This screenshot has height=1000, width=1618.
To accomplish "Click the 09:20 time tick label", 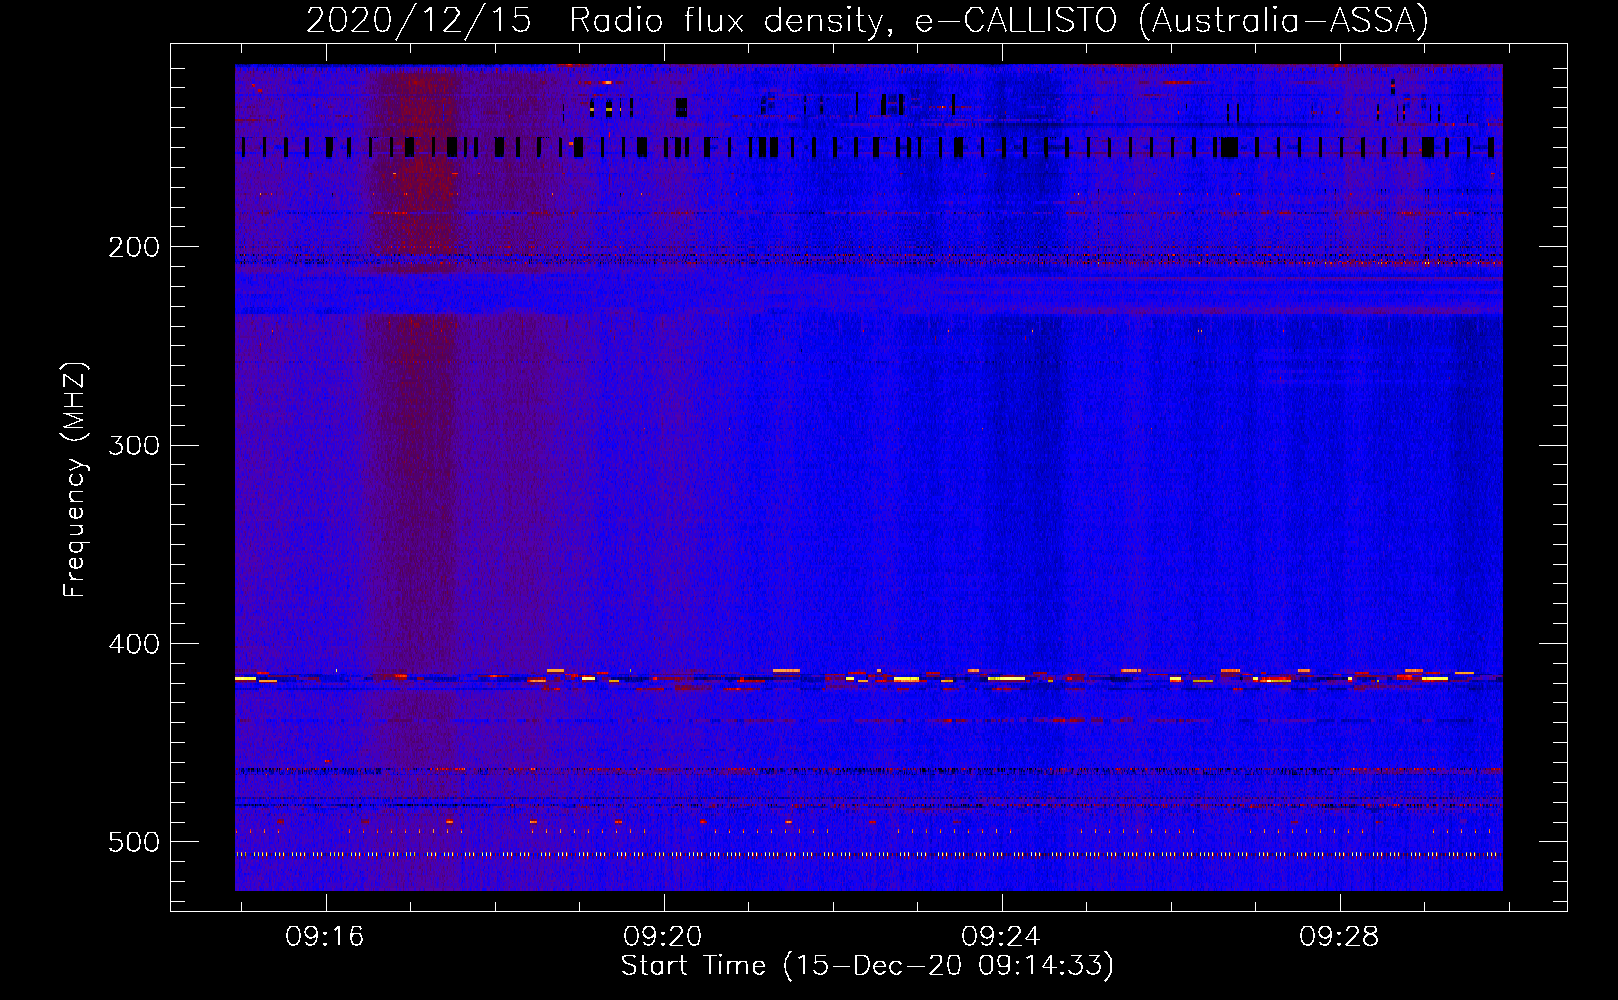I will click(663, 937).
